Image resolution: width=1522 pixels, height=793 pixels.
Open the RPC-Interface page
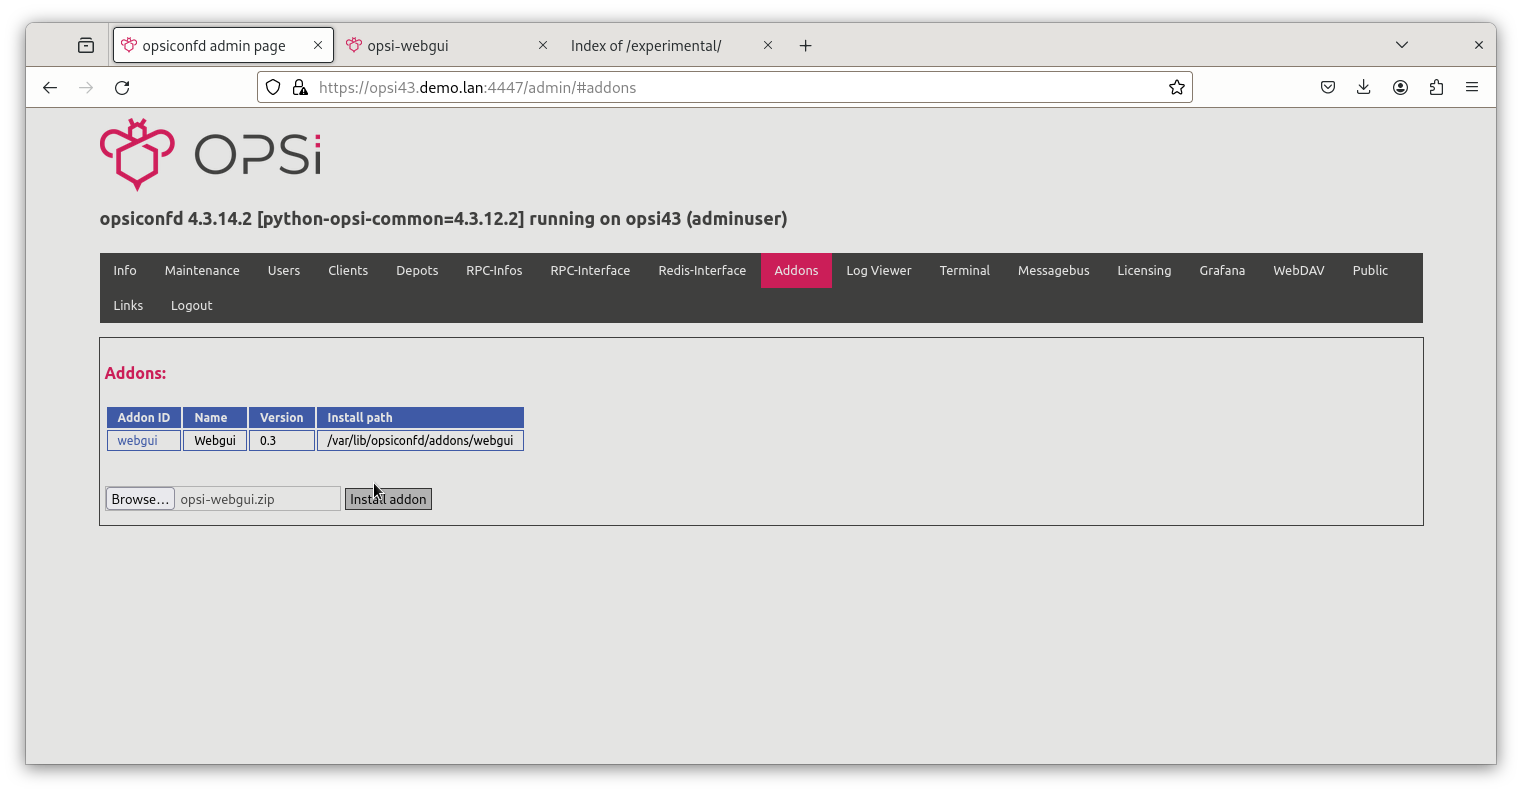point(590,271)
